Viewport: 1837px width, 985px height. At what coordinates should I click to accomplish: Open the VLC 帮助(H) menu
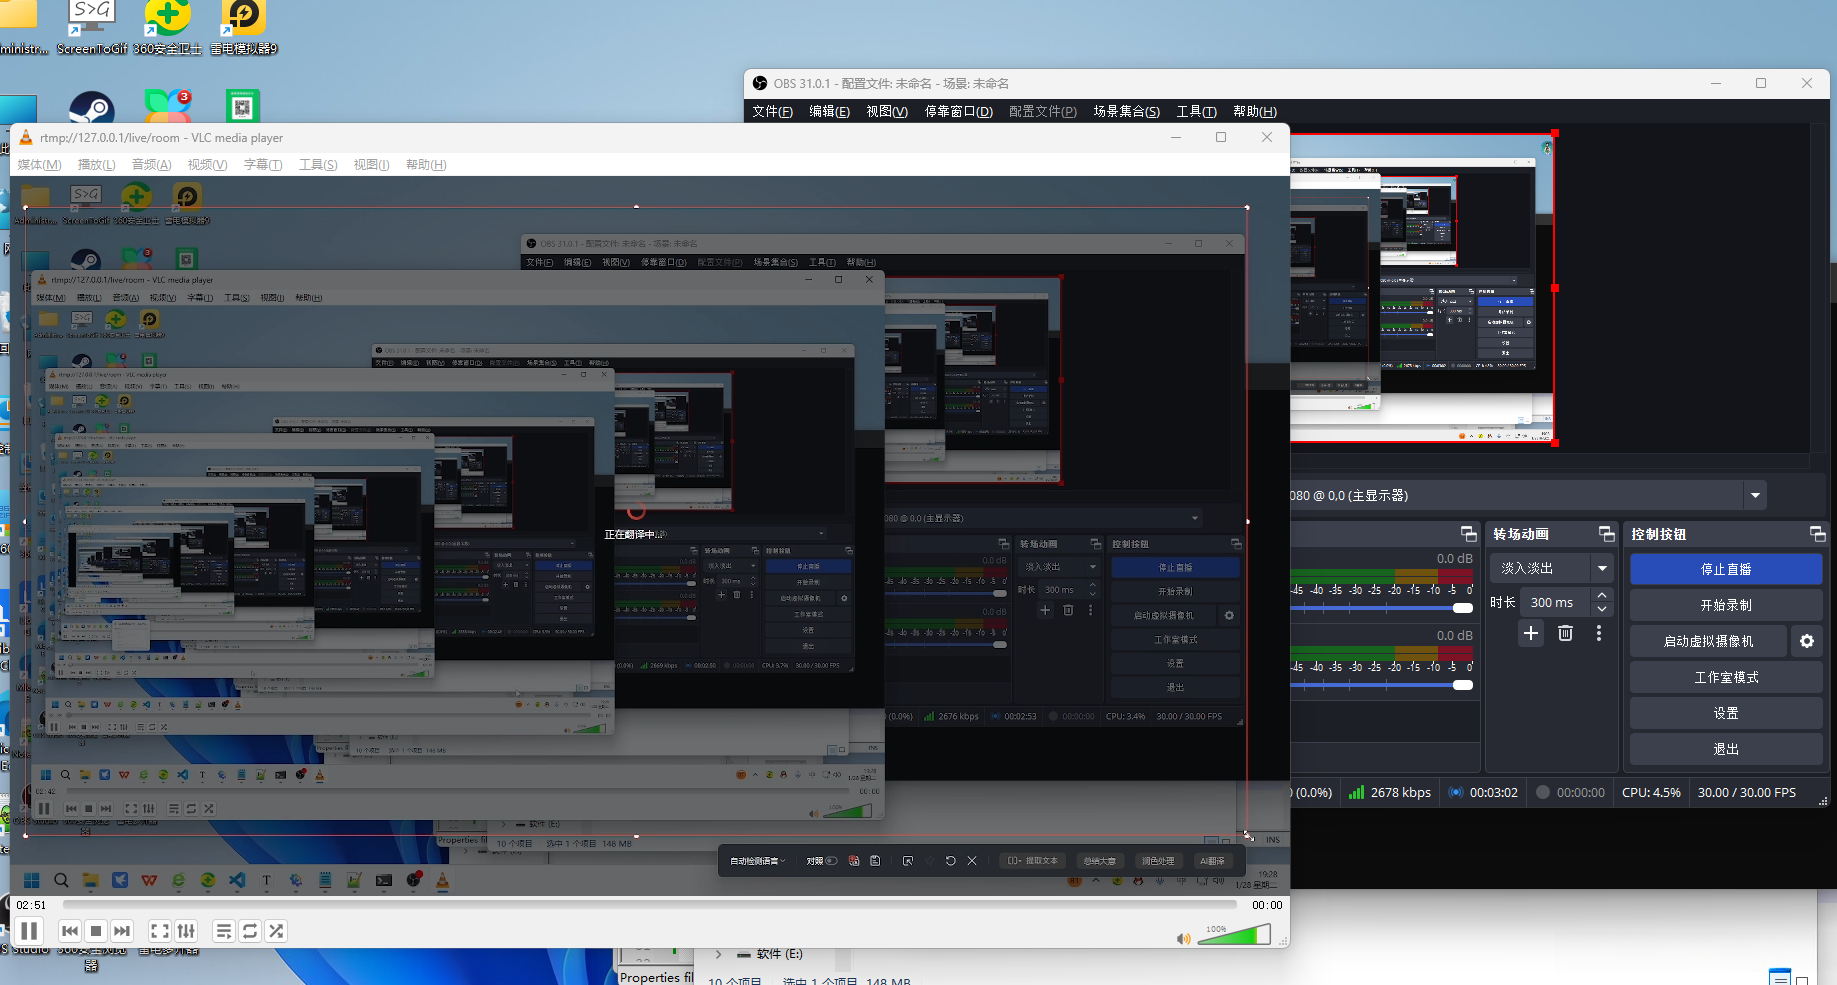(426, 165)
